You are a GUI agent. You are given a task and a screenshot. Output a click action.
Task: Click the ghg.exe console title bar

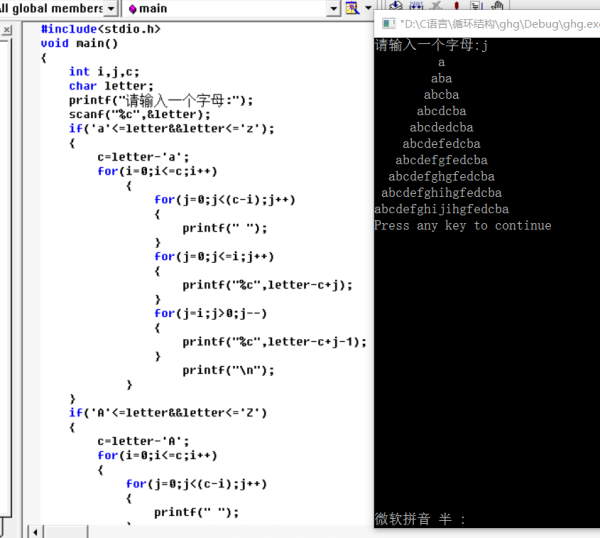[x=487, y=24]
